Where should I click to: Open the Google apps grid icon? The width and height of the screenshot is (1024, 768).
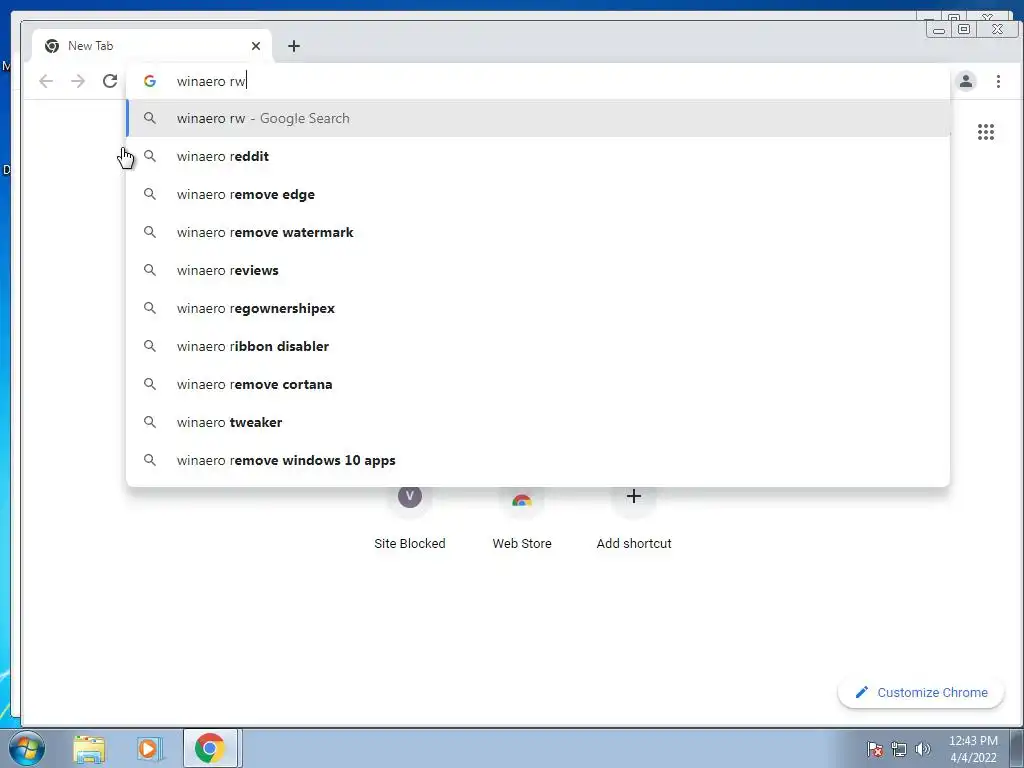click(x=985, y=132)
